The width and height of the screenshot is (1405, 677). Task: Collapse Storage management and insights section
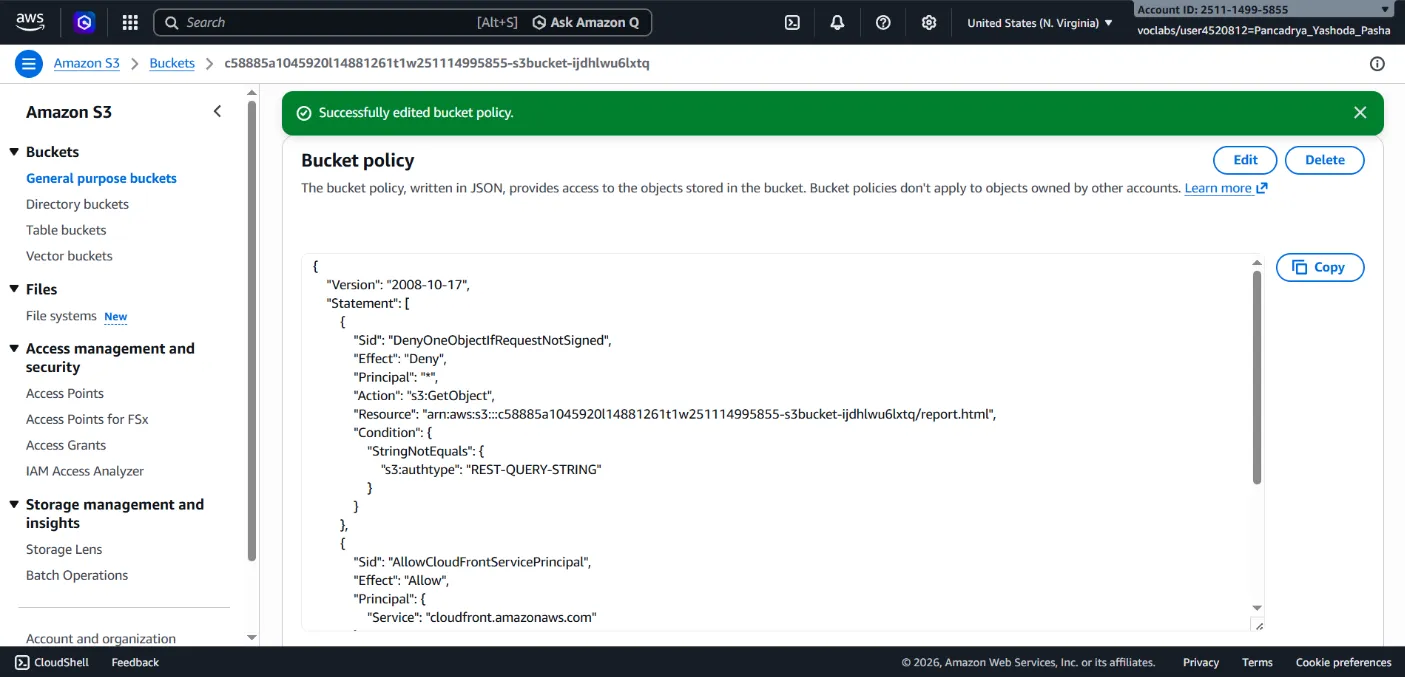pyautogui.click(x=15, y=505)
